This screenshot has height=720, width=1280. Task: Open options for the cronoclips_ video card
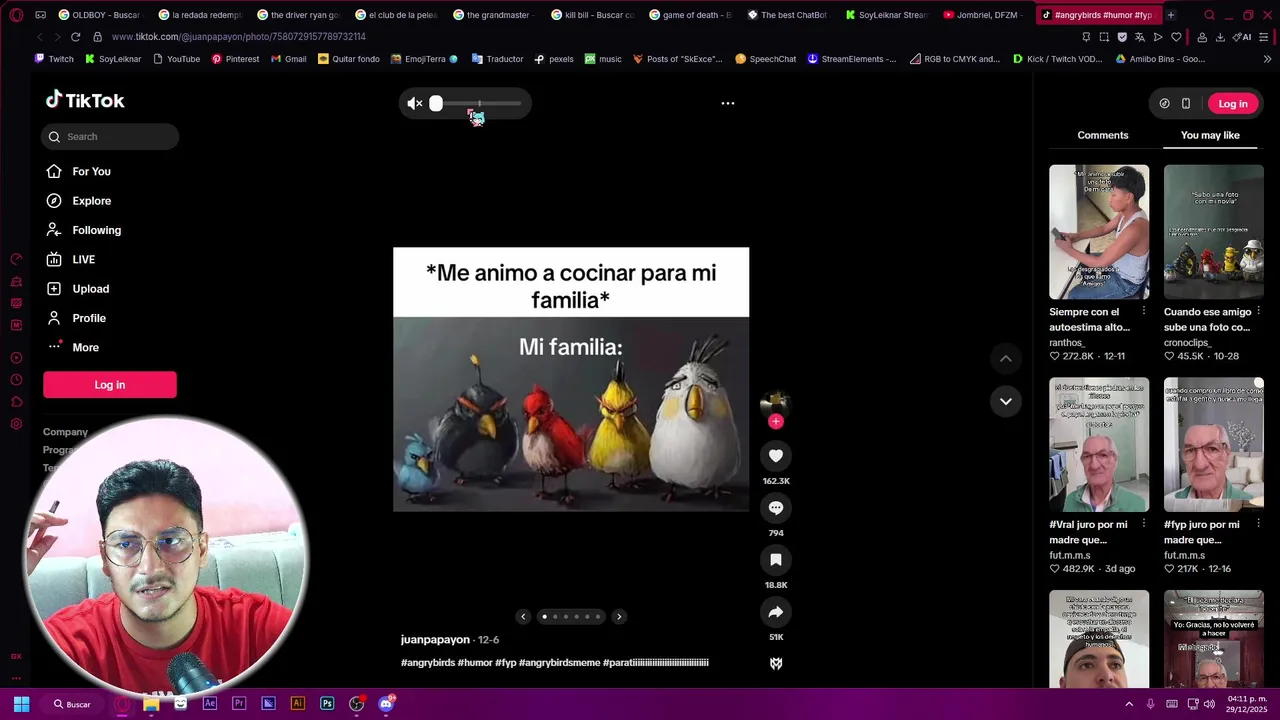click(1258, 312)
